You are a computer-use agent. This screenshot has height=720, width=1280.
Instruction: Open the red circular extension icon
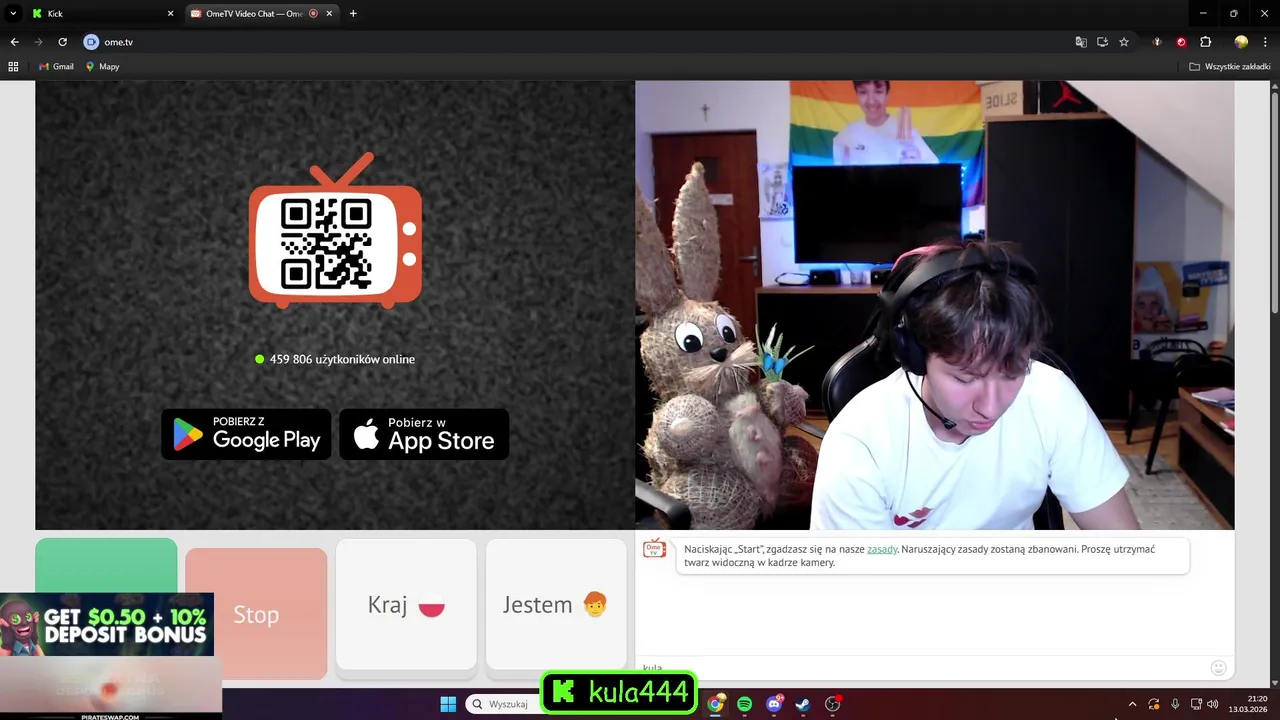tap(1181, 42)
